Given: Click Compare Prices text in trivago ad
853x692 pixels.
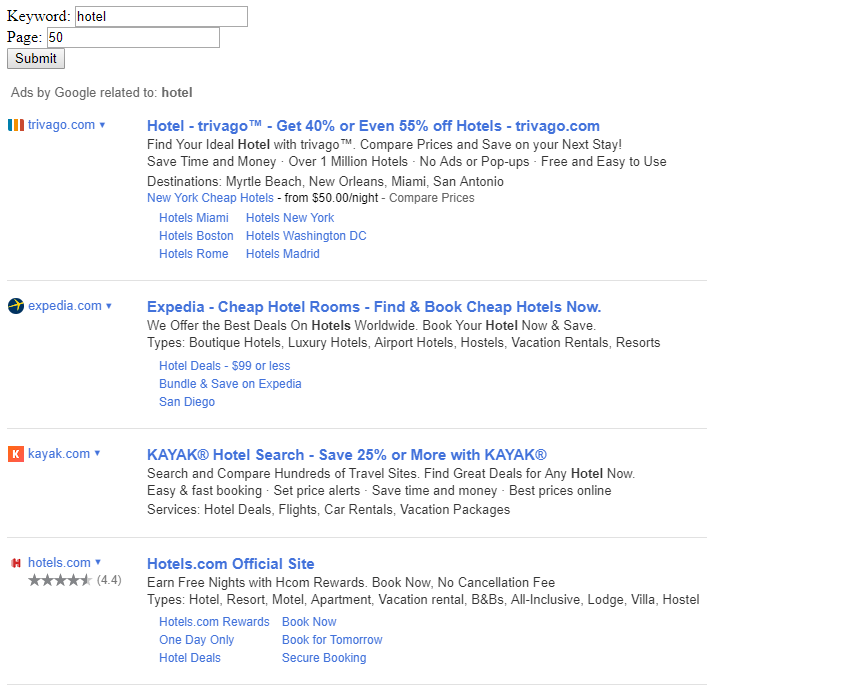Looking at the screenshot, I should point(432,198).
